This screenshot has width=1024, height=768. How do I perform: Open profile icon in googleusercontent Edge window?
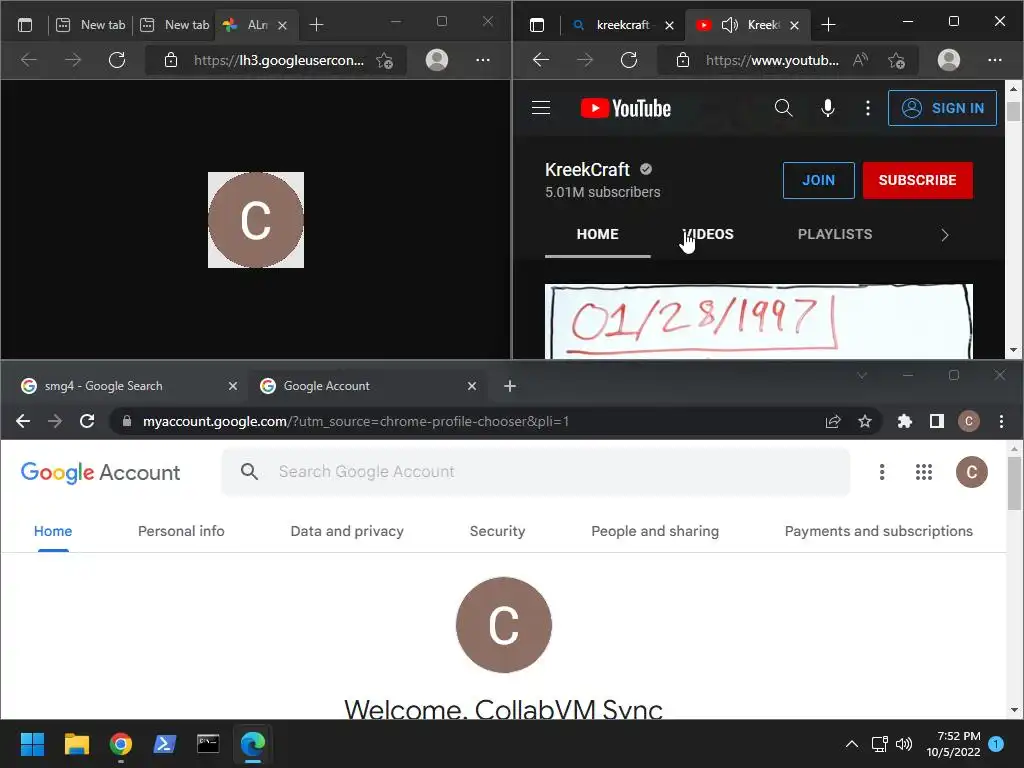tap(437, 60)
